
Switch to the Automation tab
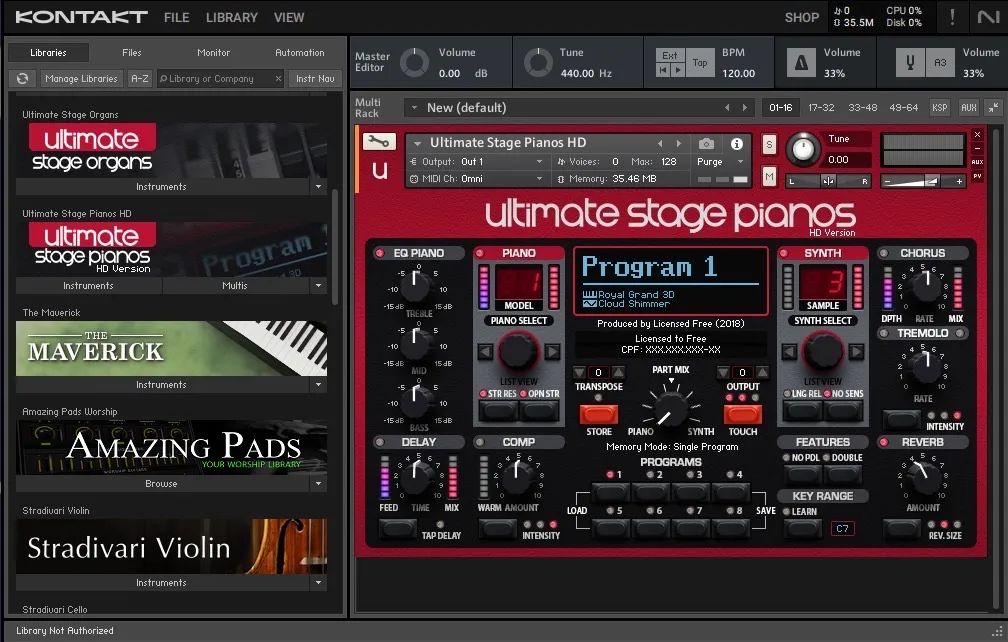coord(300,53)
